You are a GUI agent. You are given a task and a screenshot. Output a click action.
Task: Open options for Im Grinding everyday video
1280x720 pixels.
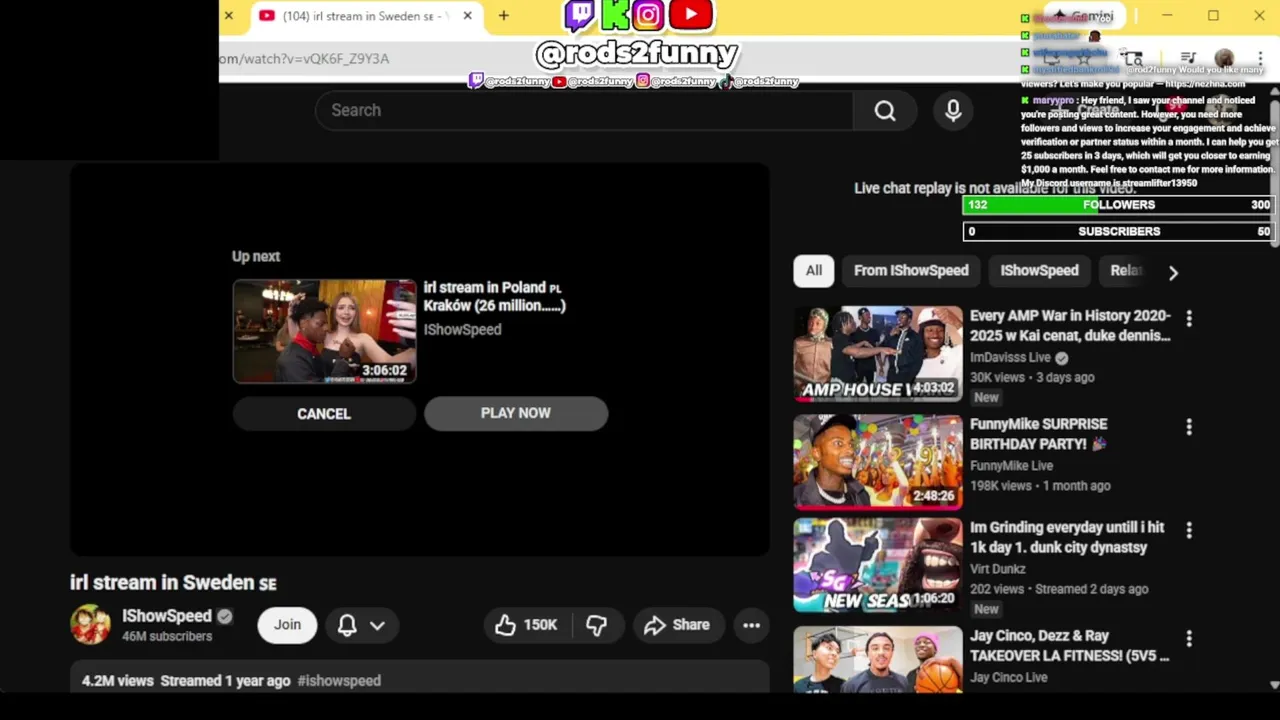[1189, 530]
